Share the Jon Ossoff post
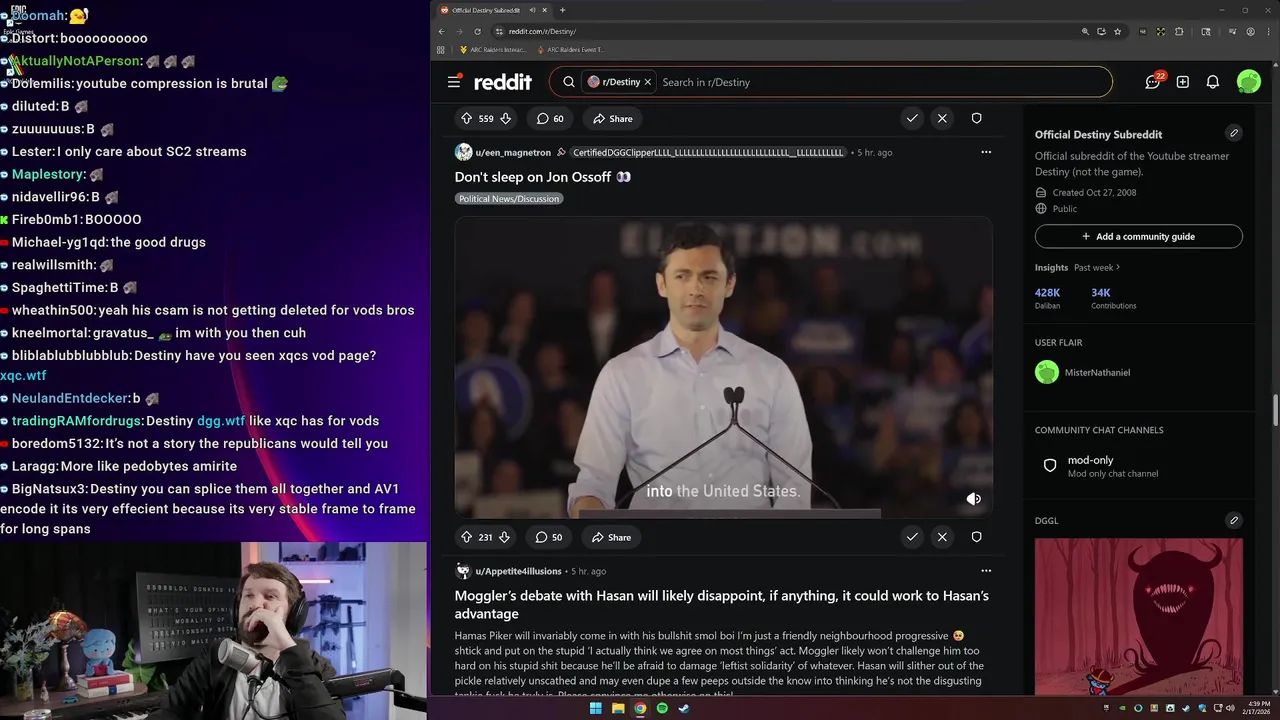Screen dimensions: 1280x720 (x=611, y=537)
